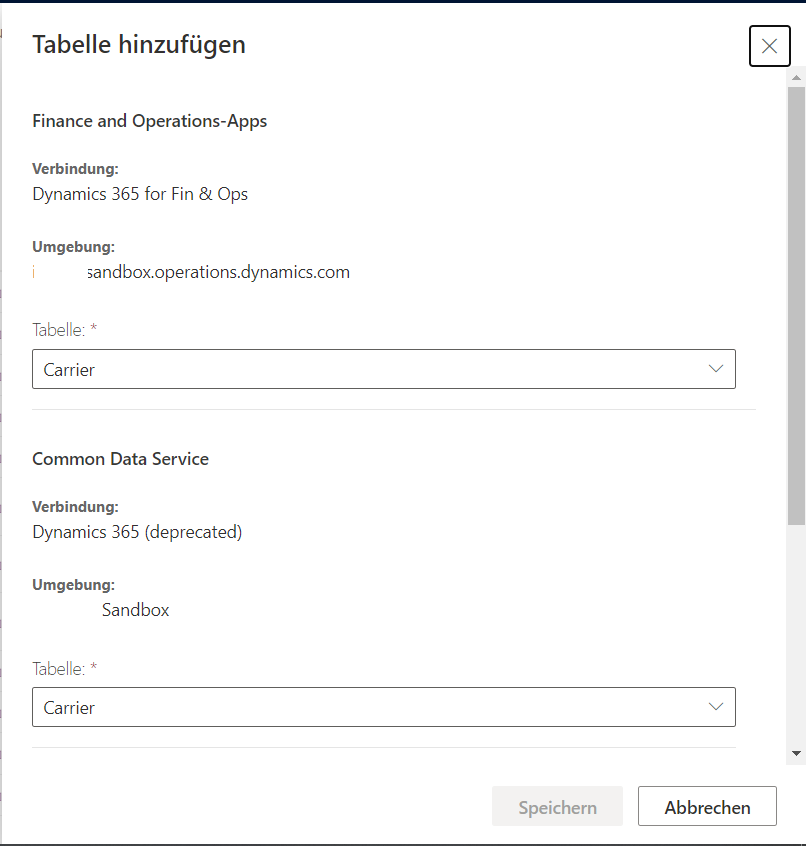Click Verbindung label under Finance and Operations-Apps

tap(75, 169)
